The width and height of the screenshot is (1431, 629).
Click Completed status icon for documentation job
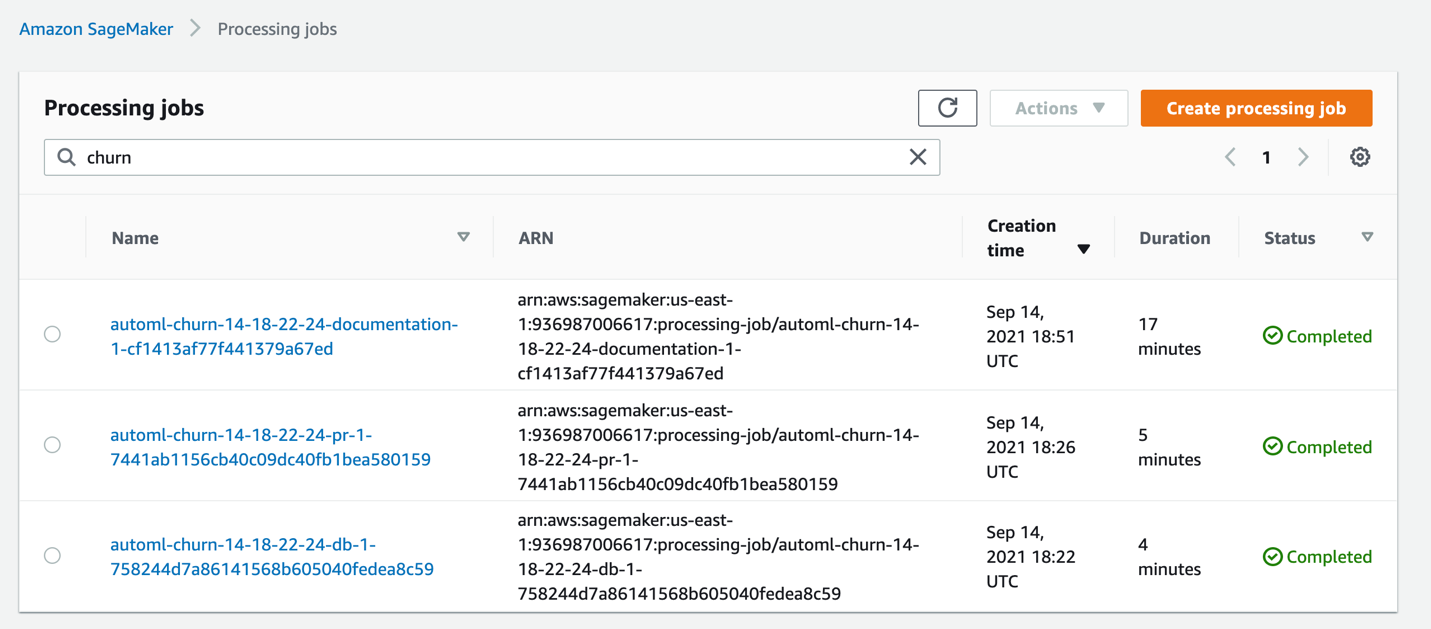[x=1272, y=336]
